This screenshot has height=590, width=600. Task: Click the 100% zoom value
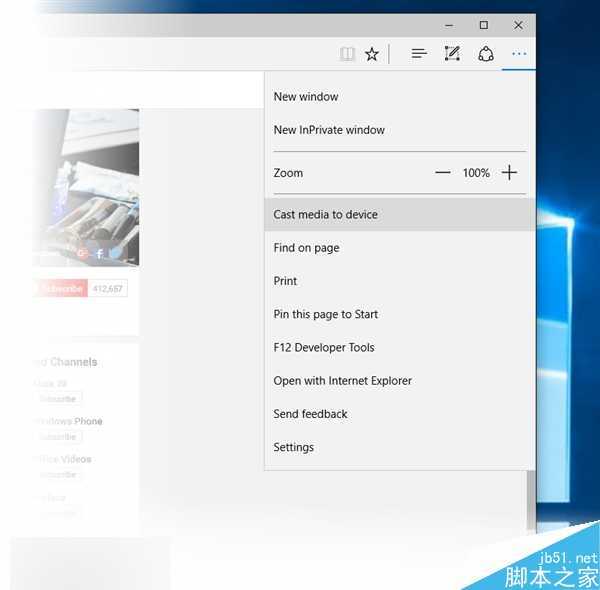coord(476,173)
